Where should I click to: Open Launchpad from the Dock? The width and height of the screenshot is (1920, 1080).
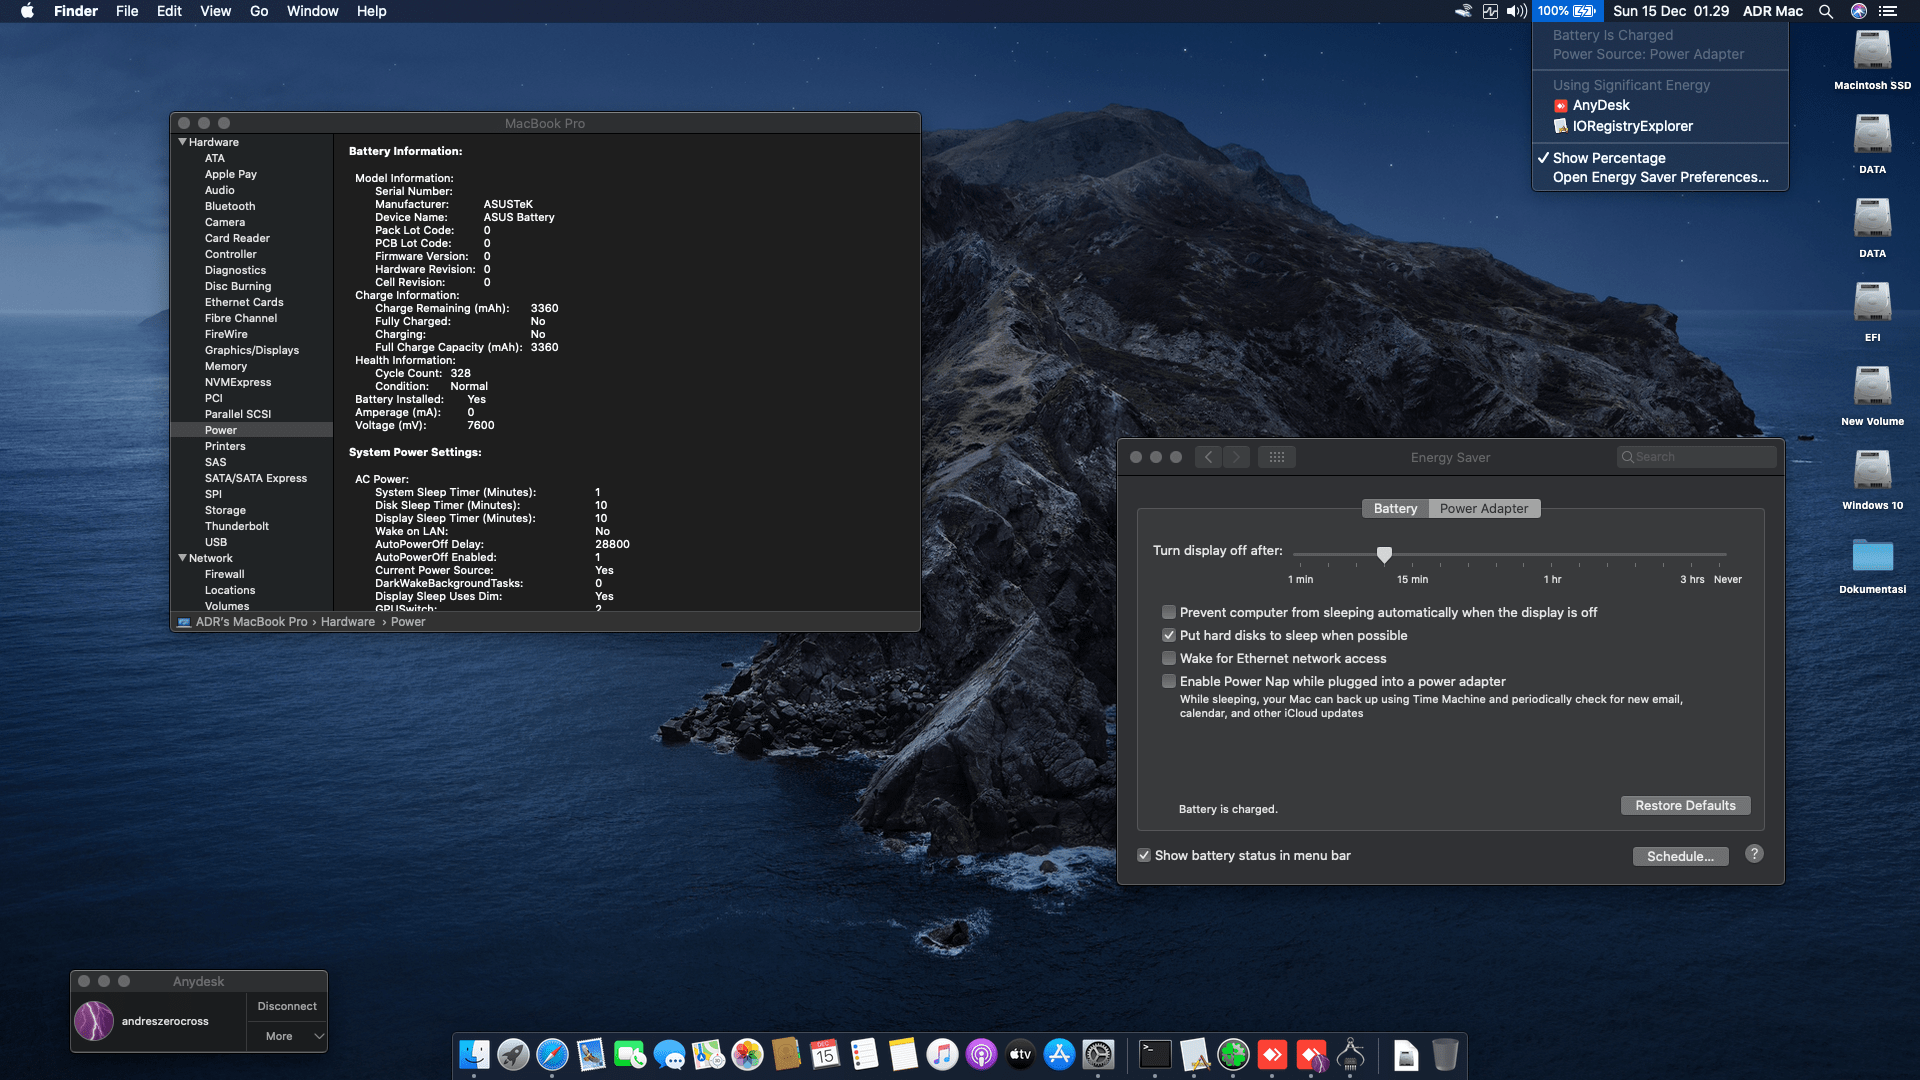pyautogui.click(x=513, y=1054)
